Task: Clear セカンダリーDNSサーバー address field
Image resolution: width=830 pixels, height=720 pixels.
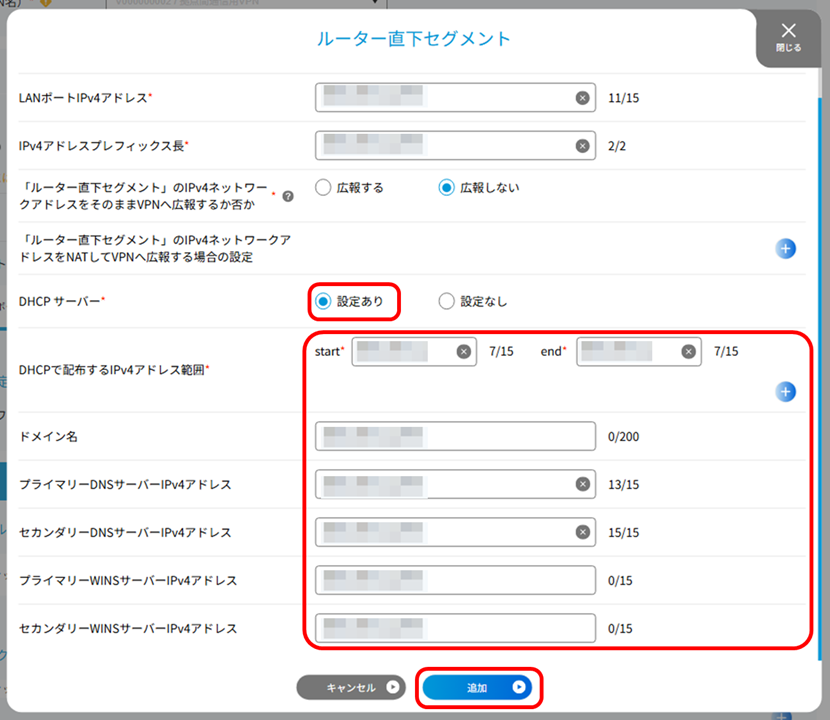Action: [582, 532]
